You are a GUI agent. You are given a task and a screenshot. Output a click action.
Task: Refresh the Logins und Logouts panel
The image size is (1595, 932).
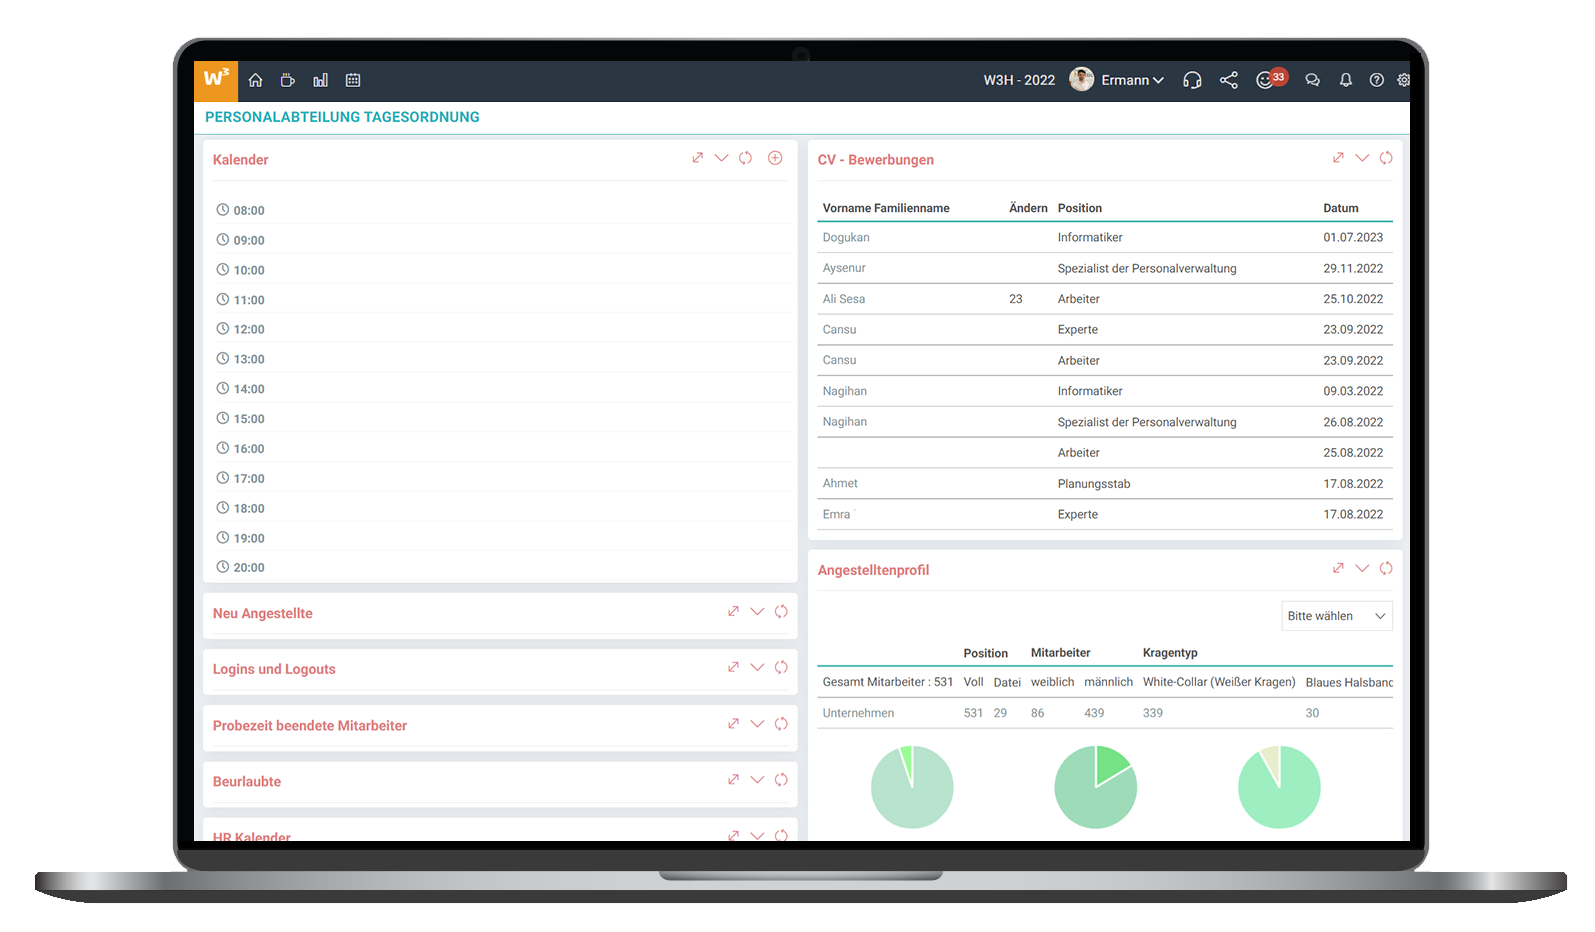[781, 667]
